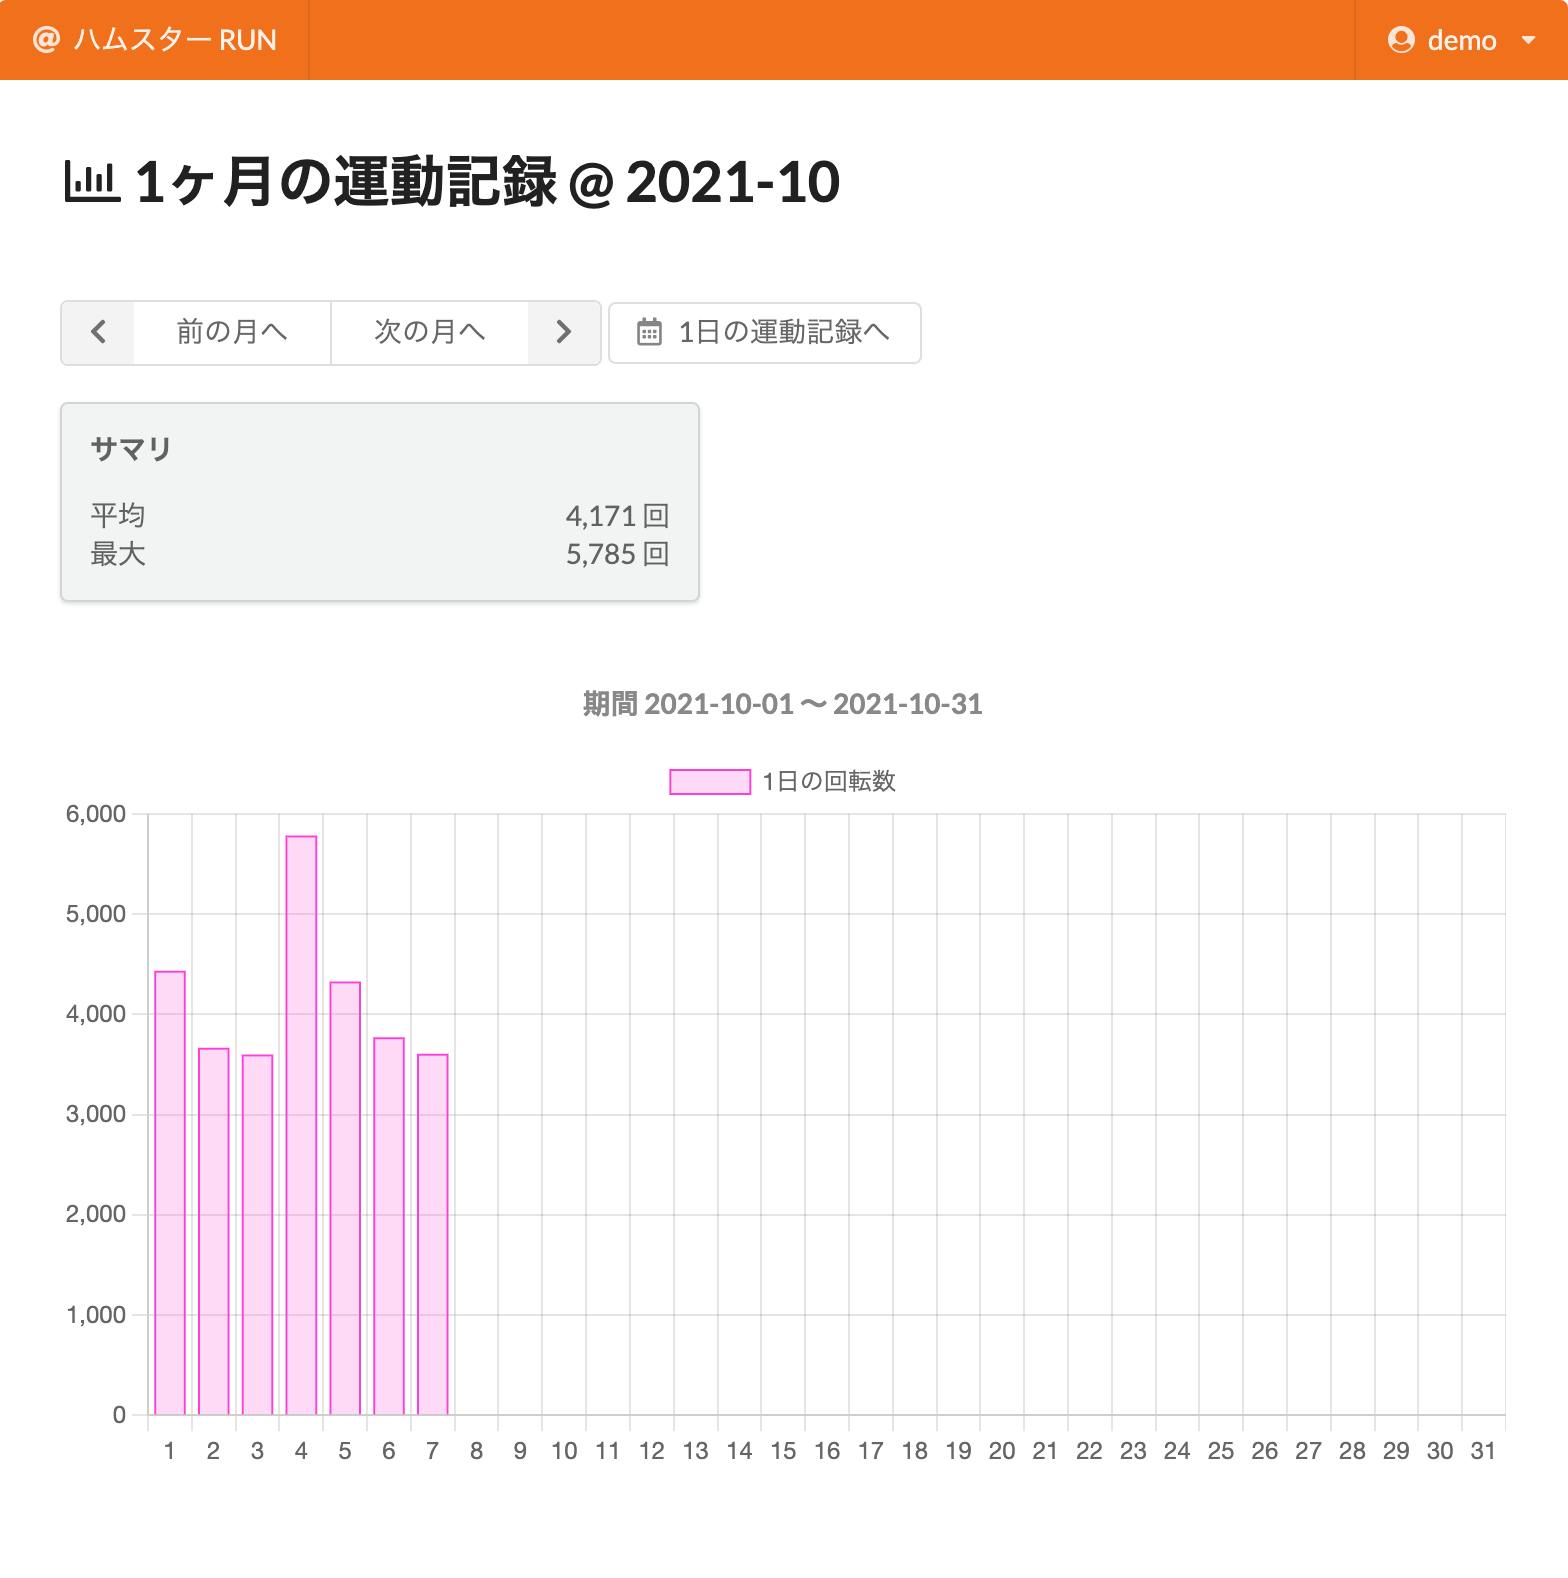Go to next month with 次の月へ
Viewport: 1568px width, 1578px height.
pyautogui.click(x=429, y=332)
